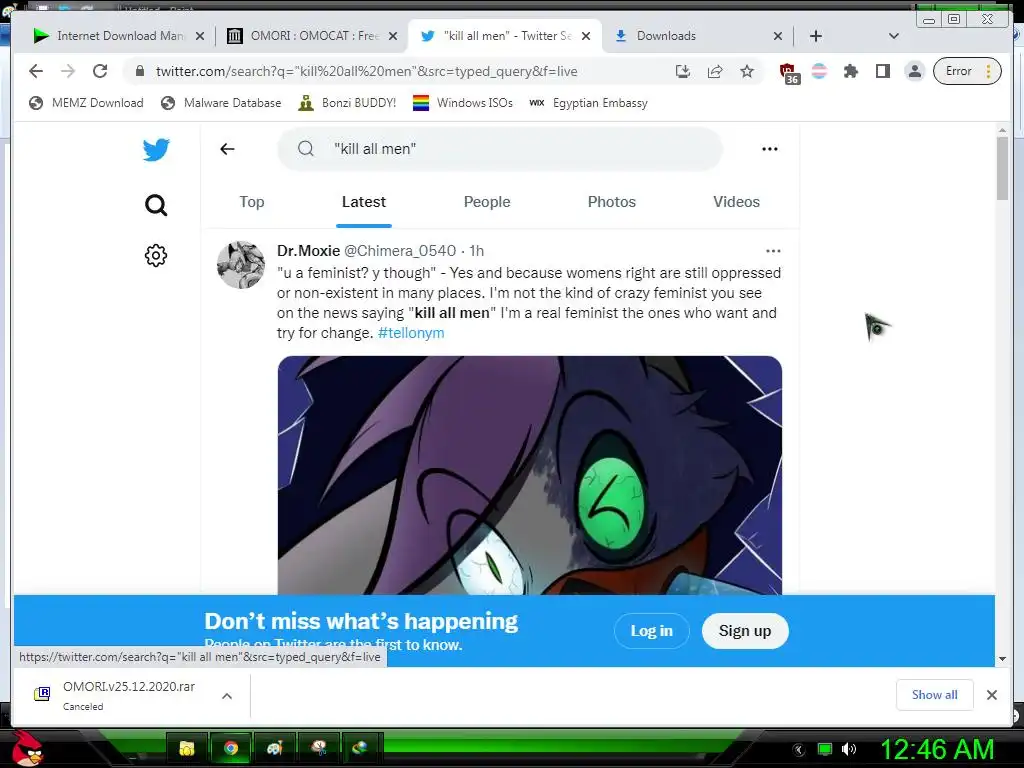Click the padlock site info icon
1024x768 pixels.
[x=139, y=71]
